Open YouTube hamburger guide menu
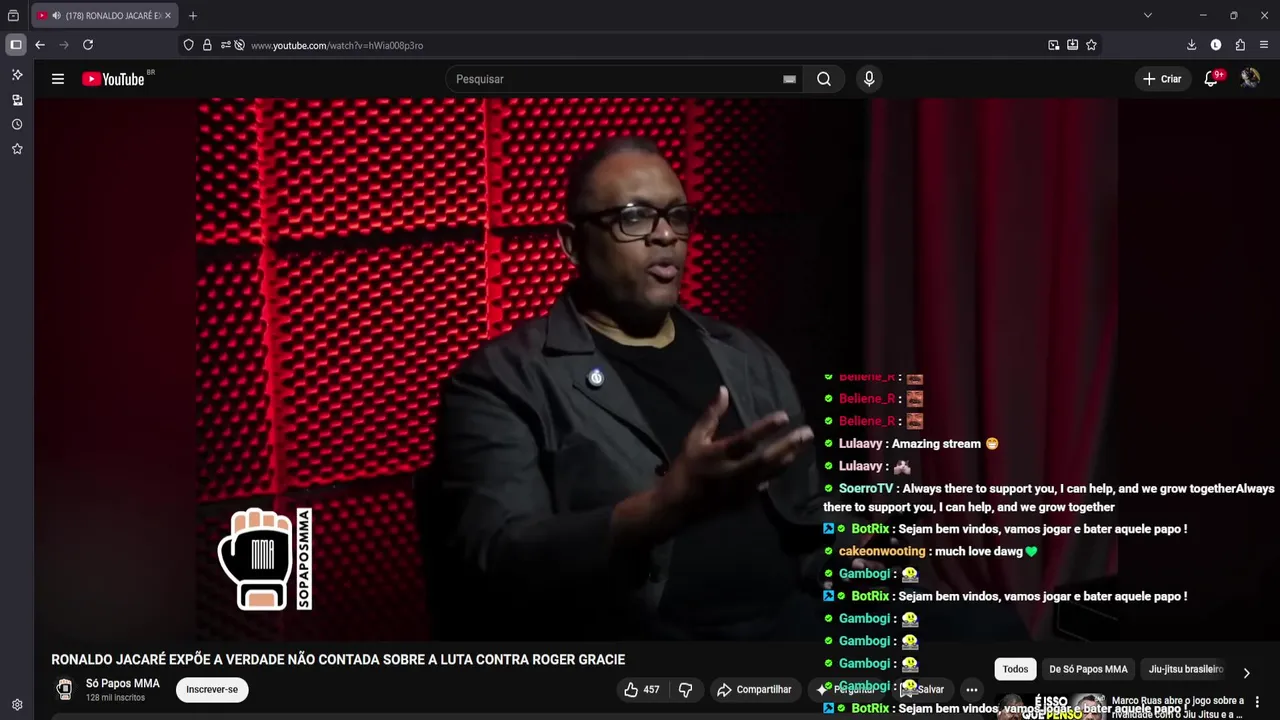 [x=58, y=79]
